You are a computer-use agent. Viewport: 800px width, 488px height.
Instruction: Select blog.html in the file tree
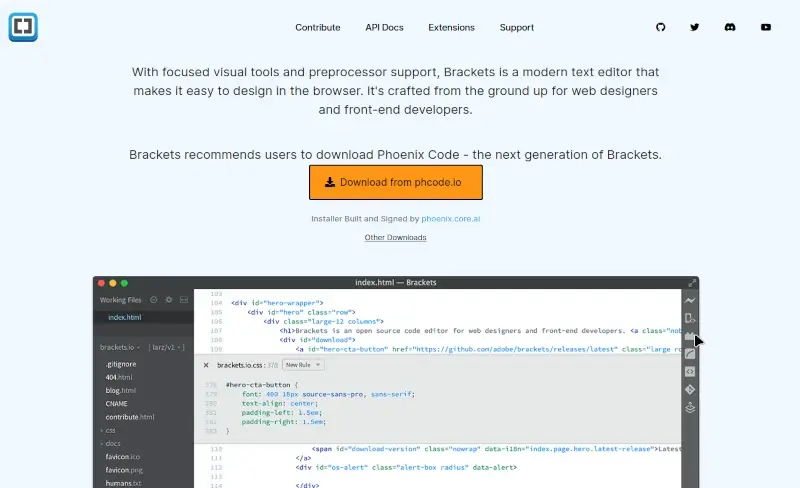click(x=120, y=391)
